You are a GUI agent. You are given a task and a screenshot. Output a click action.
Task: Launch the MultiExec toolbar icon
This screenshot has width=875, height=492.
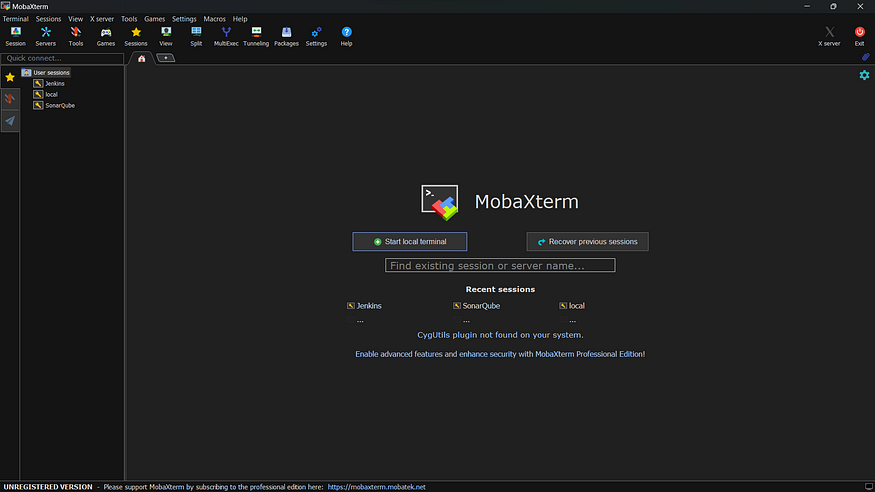226,36
